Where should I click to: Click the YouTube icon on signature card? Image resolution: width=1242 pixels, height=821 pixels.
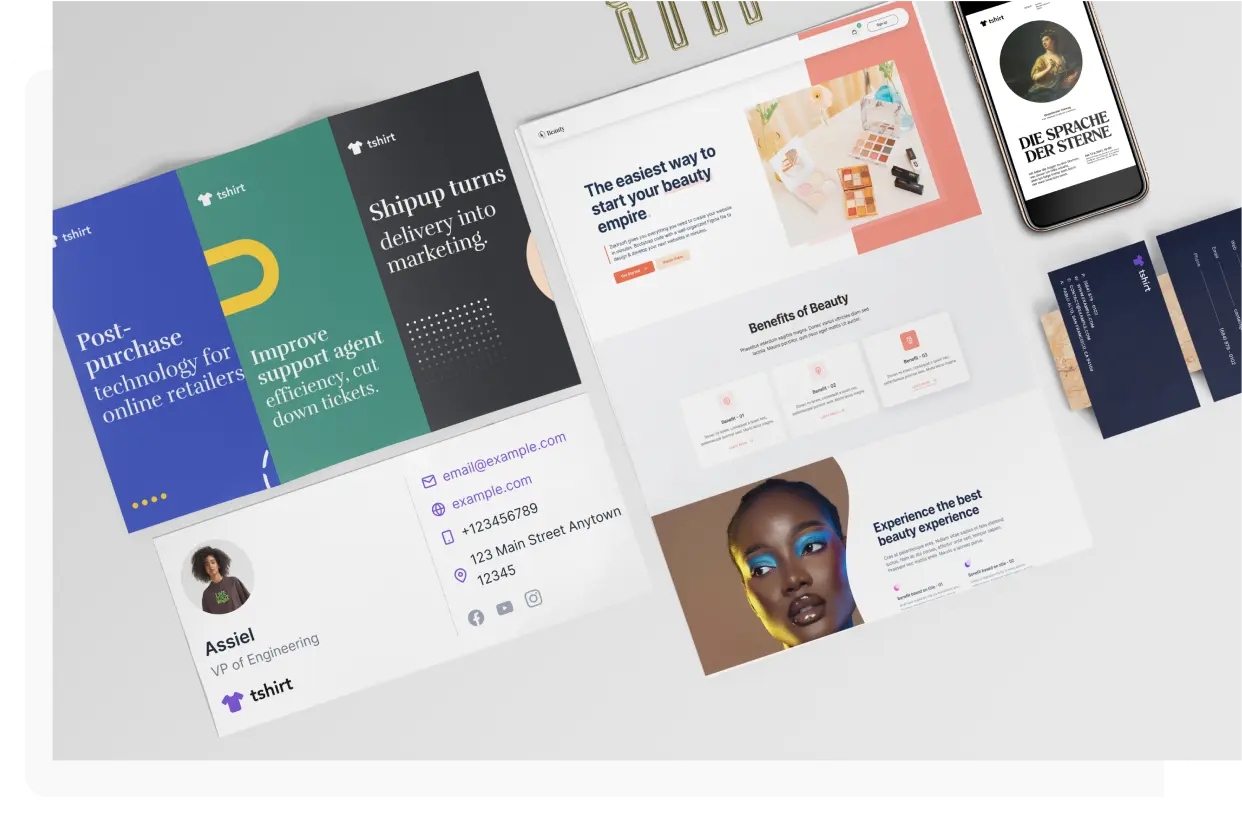[x=504, y=608]
